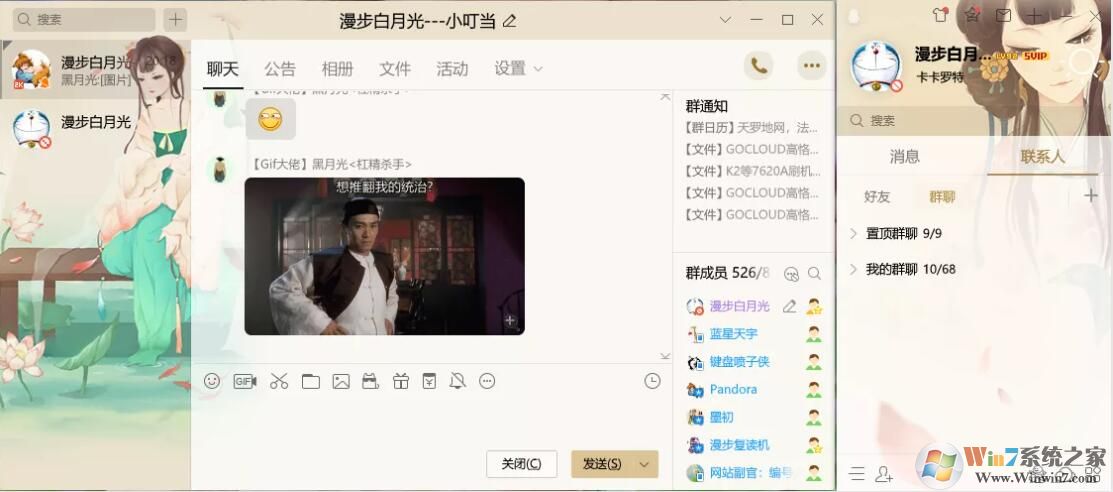Screen dimensions: 1113x492
Task: Open the GIF recorder tool
Action: point(245,381)
